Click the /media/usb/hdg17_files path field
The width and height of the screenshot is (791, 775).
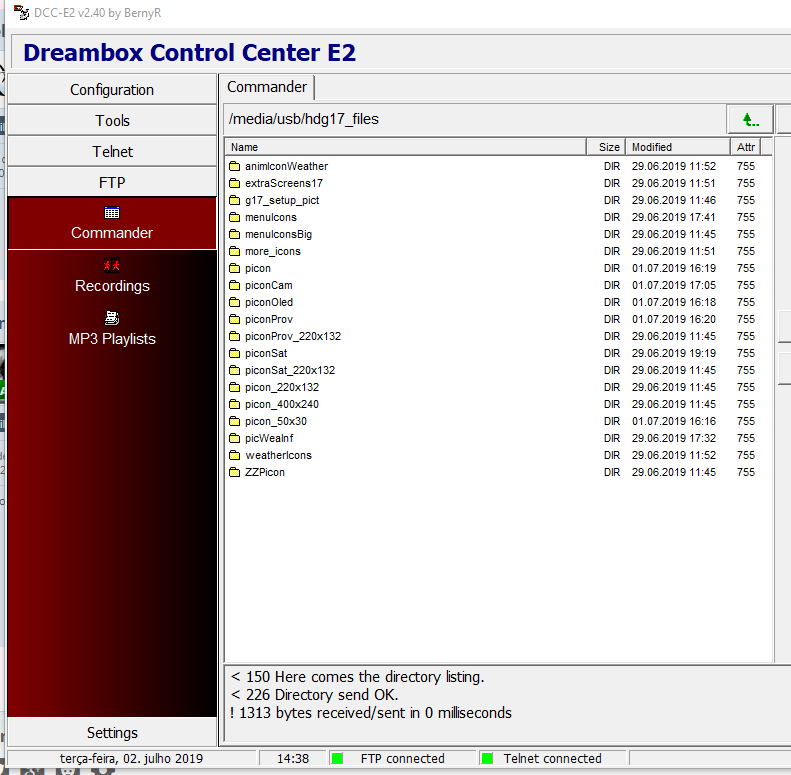[x=474, y=119]
